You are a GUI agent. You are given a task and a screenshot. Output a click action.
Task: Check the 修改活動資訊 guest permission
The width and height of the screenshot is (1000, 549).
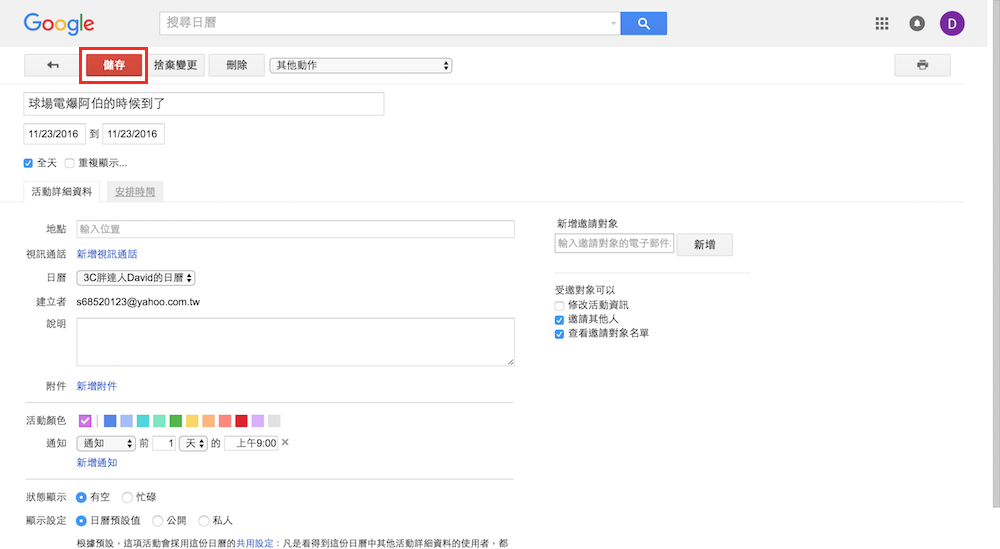coord(560,305)
